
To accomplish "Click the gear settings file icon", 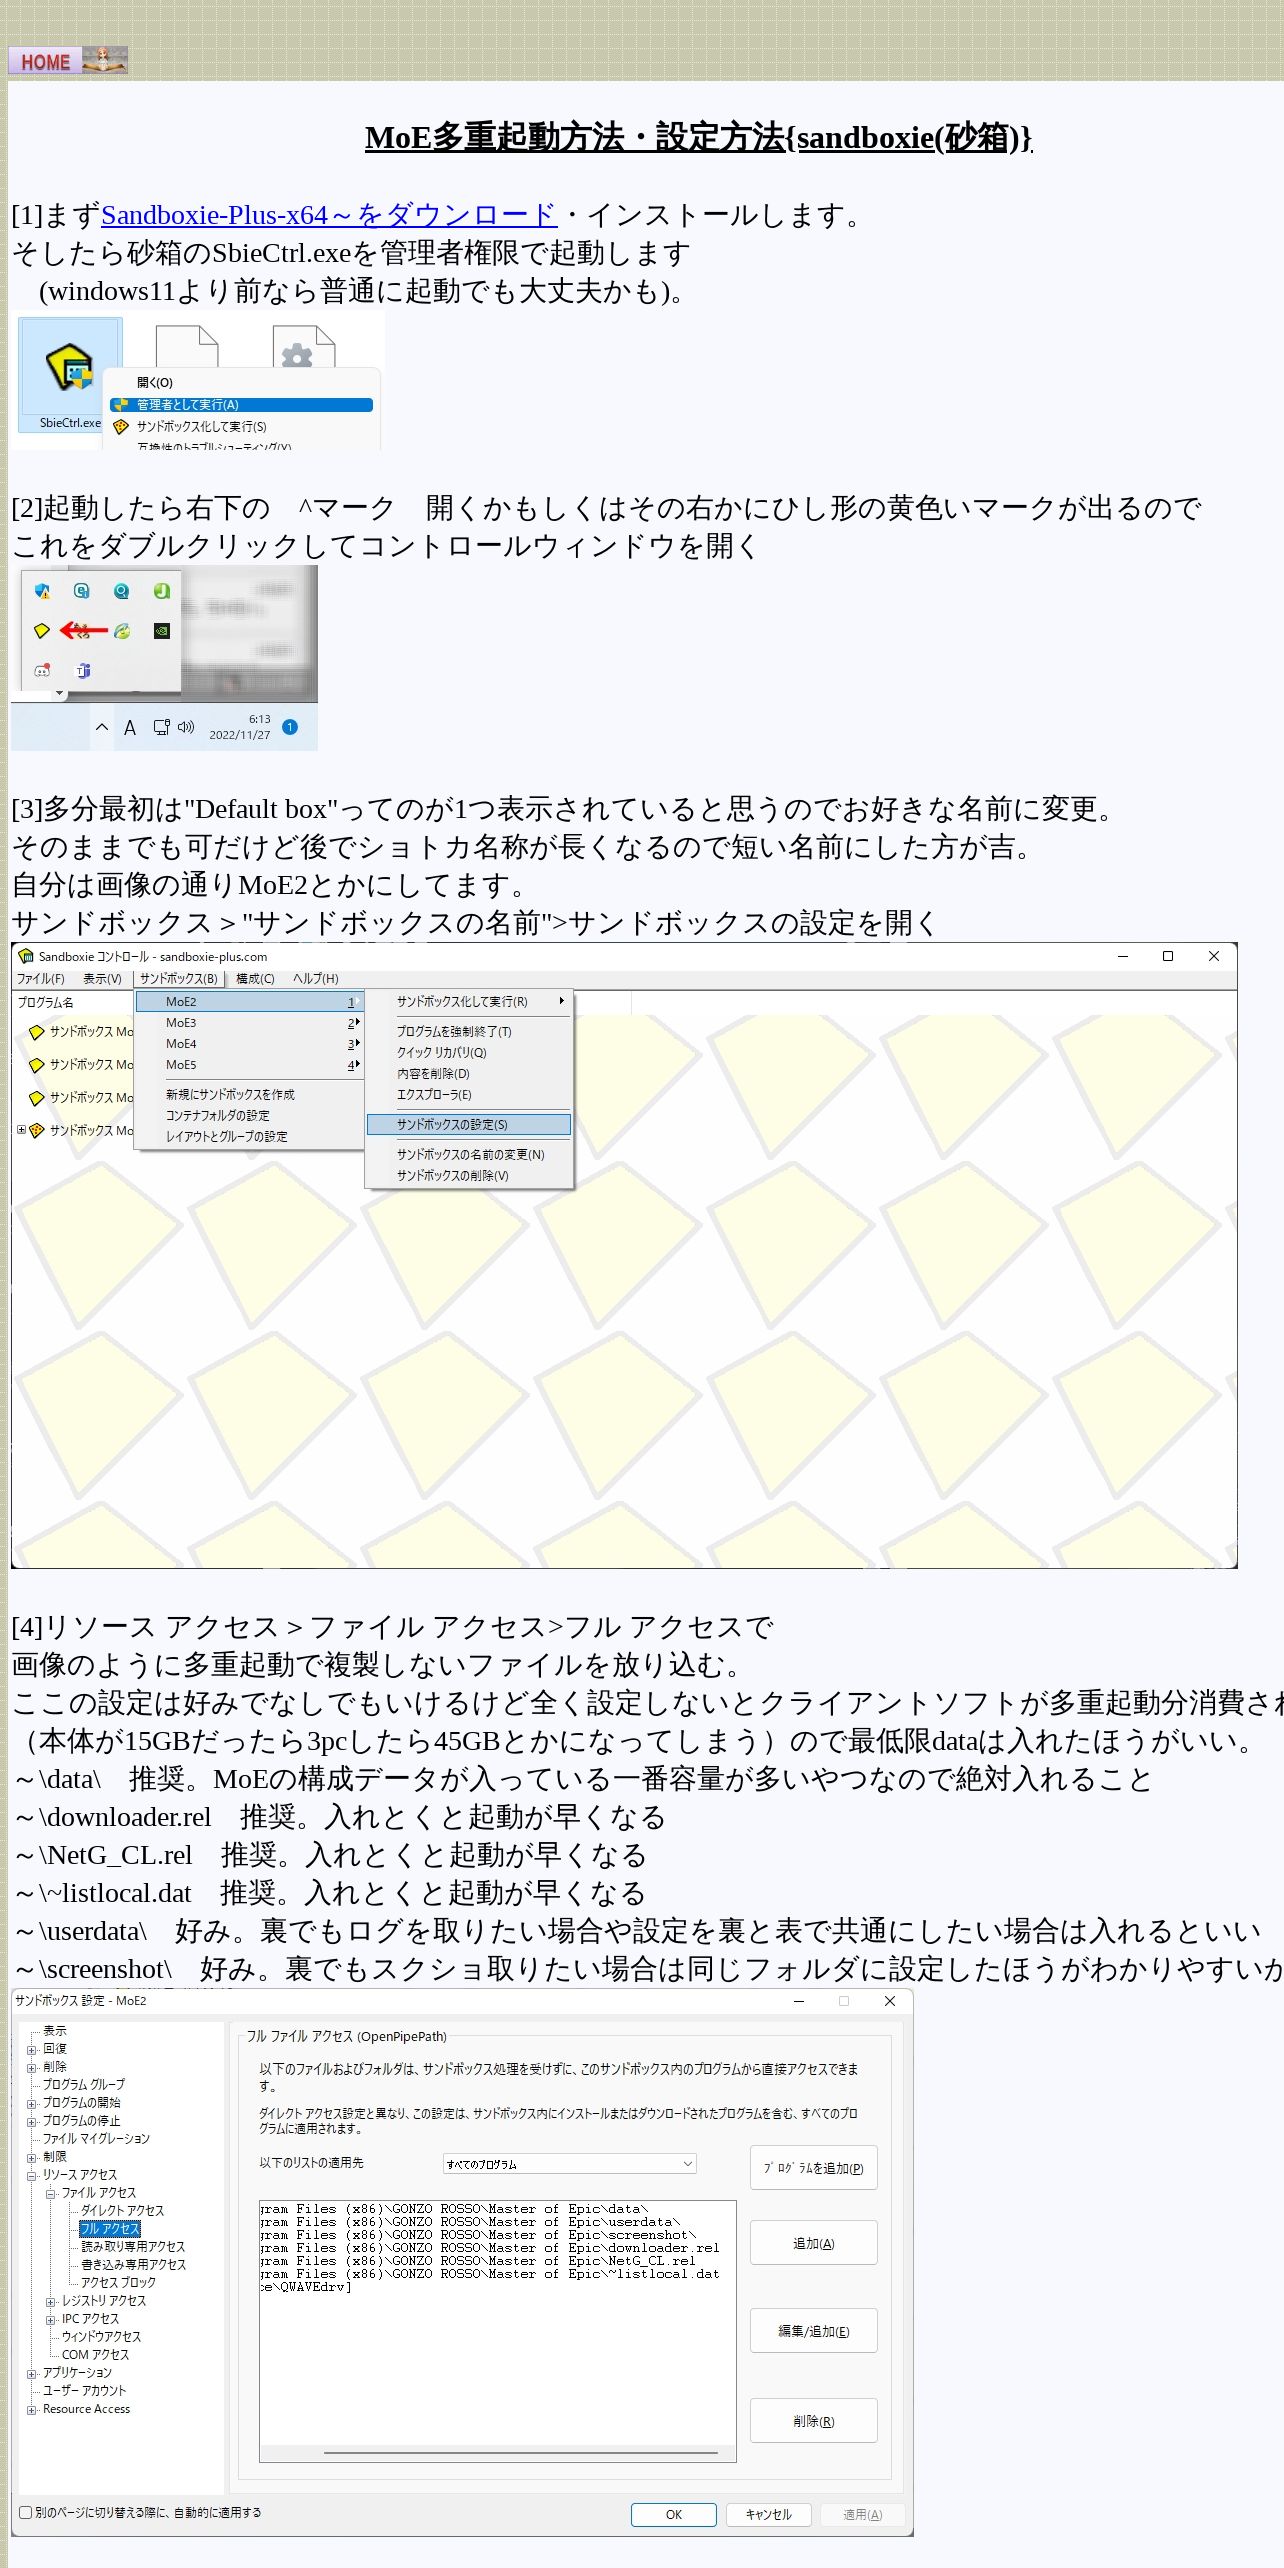I will tap(304, 346).
